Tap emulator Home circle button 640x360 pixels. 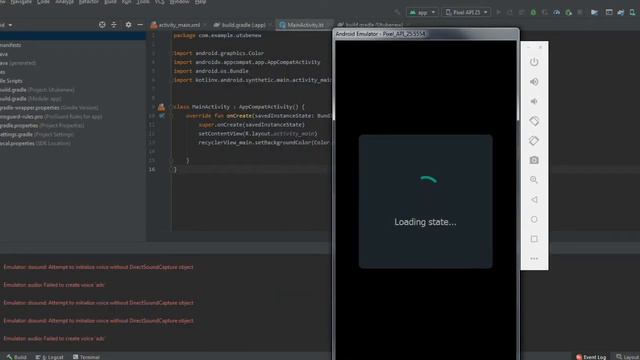[x=534, y=220]
